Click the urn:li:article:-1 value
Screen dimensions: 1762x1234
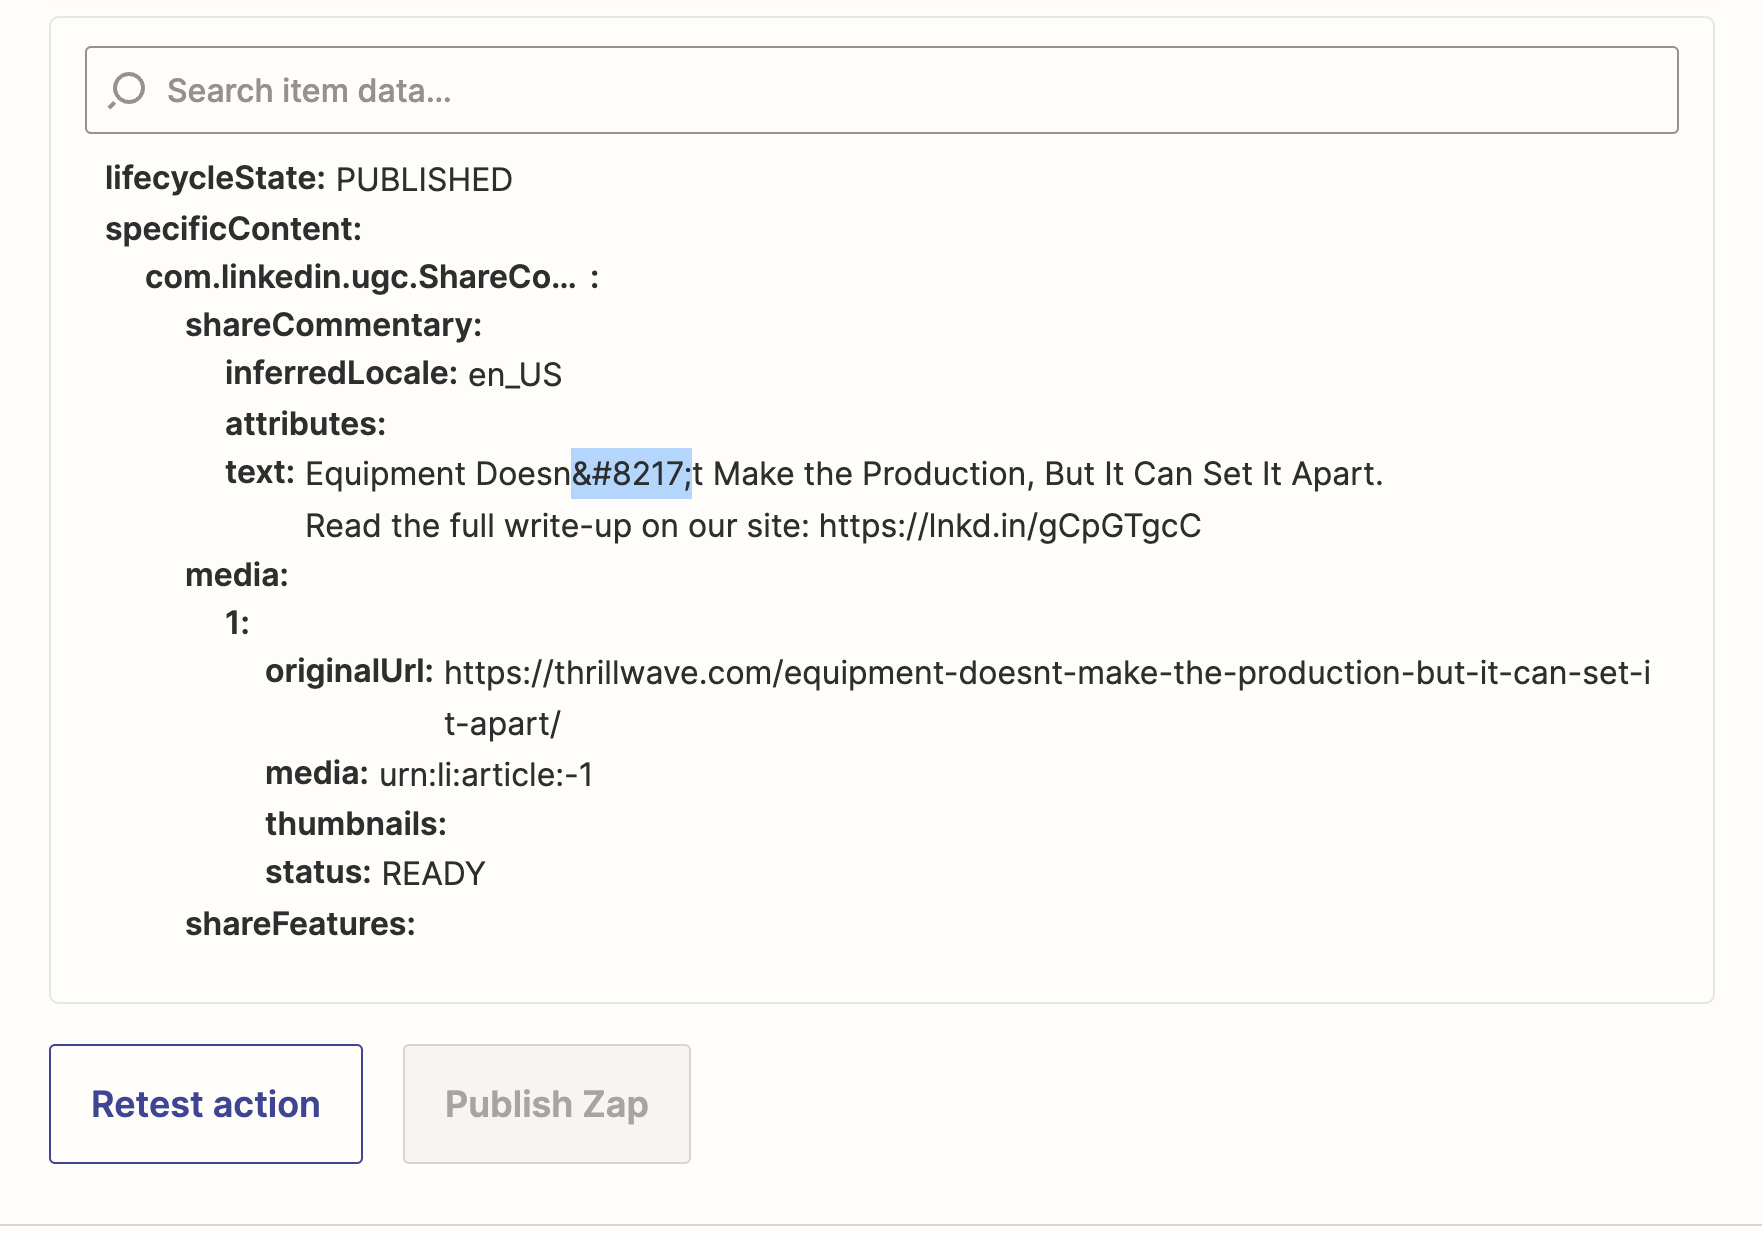coord(486,775)
